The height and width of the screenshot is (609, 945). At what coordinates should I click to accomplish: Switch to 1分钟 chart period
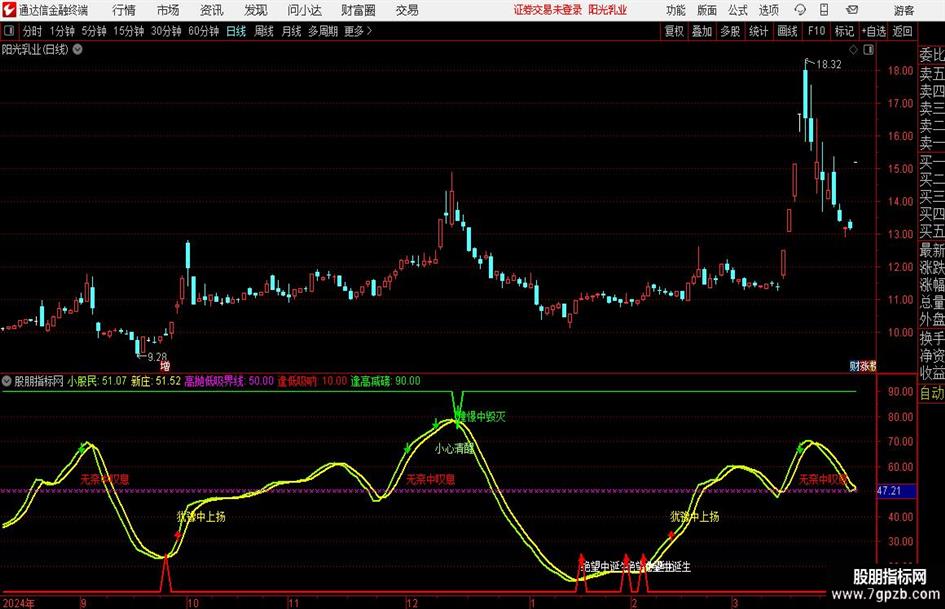pos(61,31)
